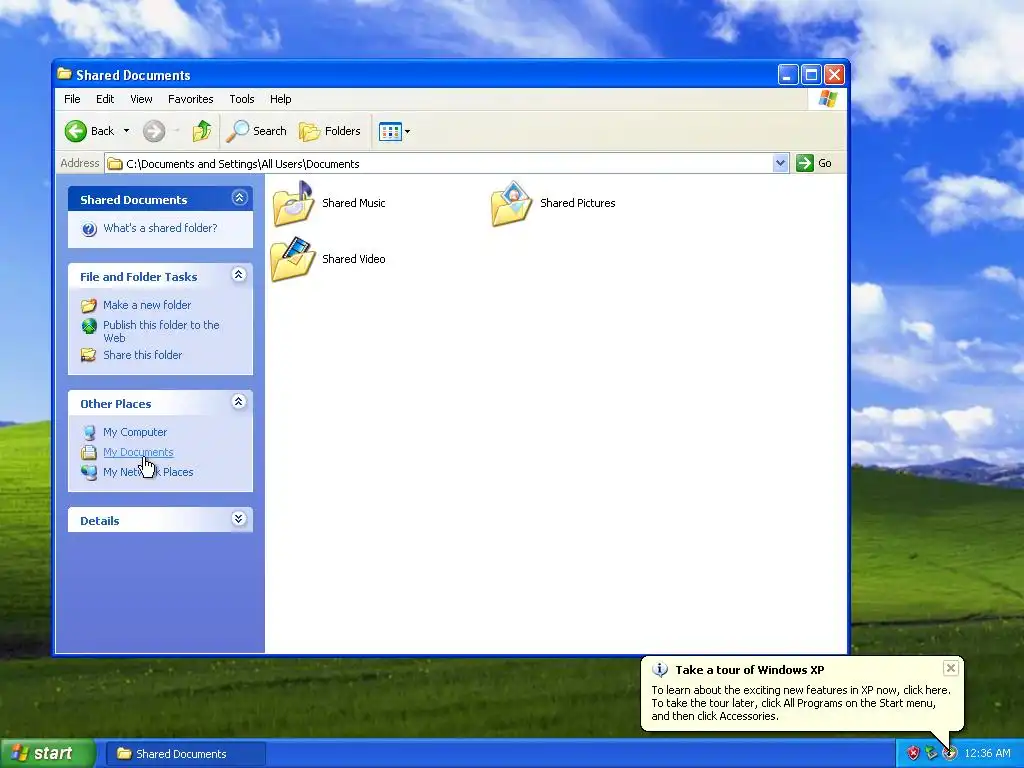Open the Tools menu

(x=242, y=99)
